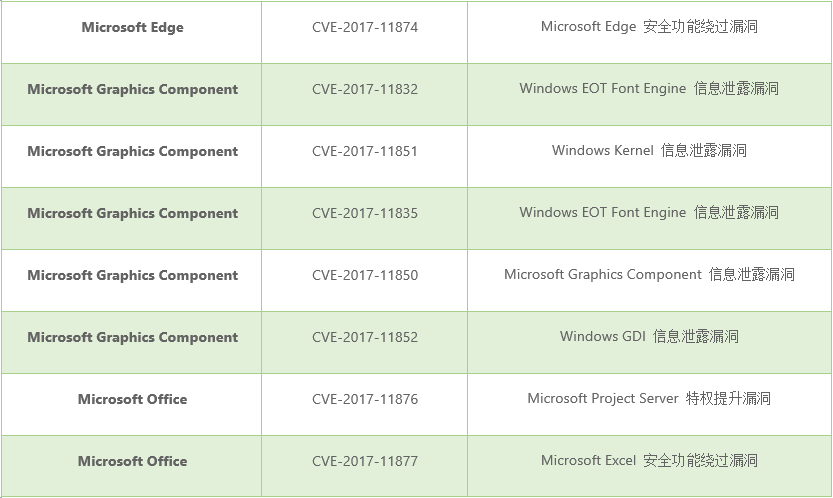Click the CVE-2017-11876 identifier
Screen dimensions: 833x498
tap(364, 400)
